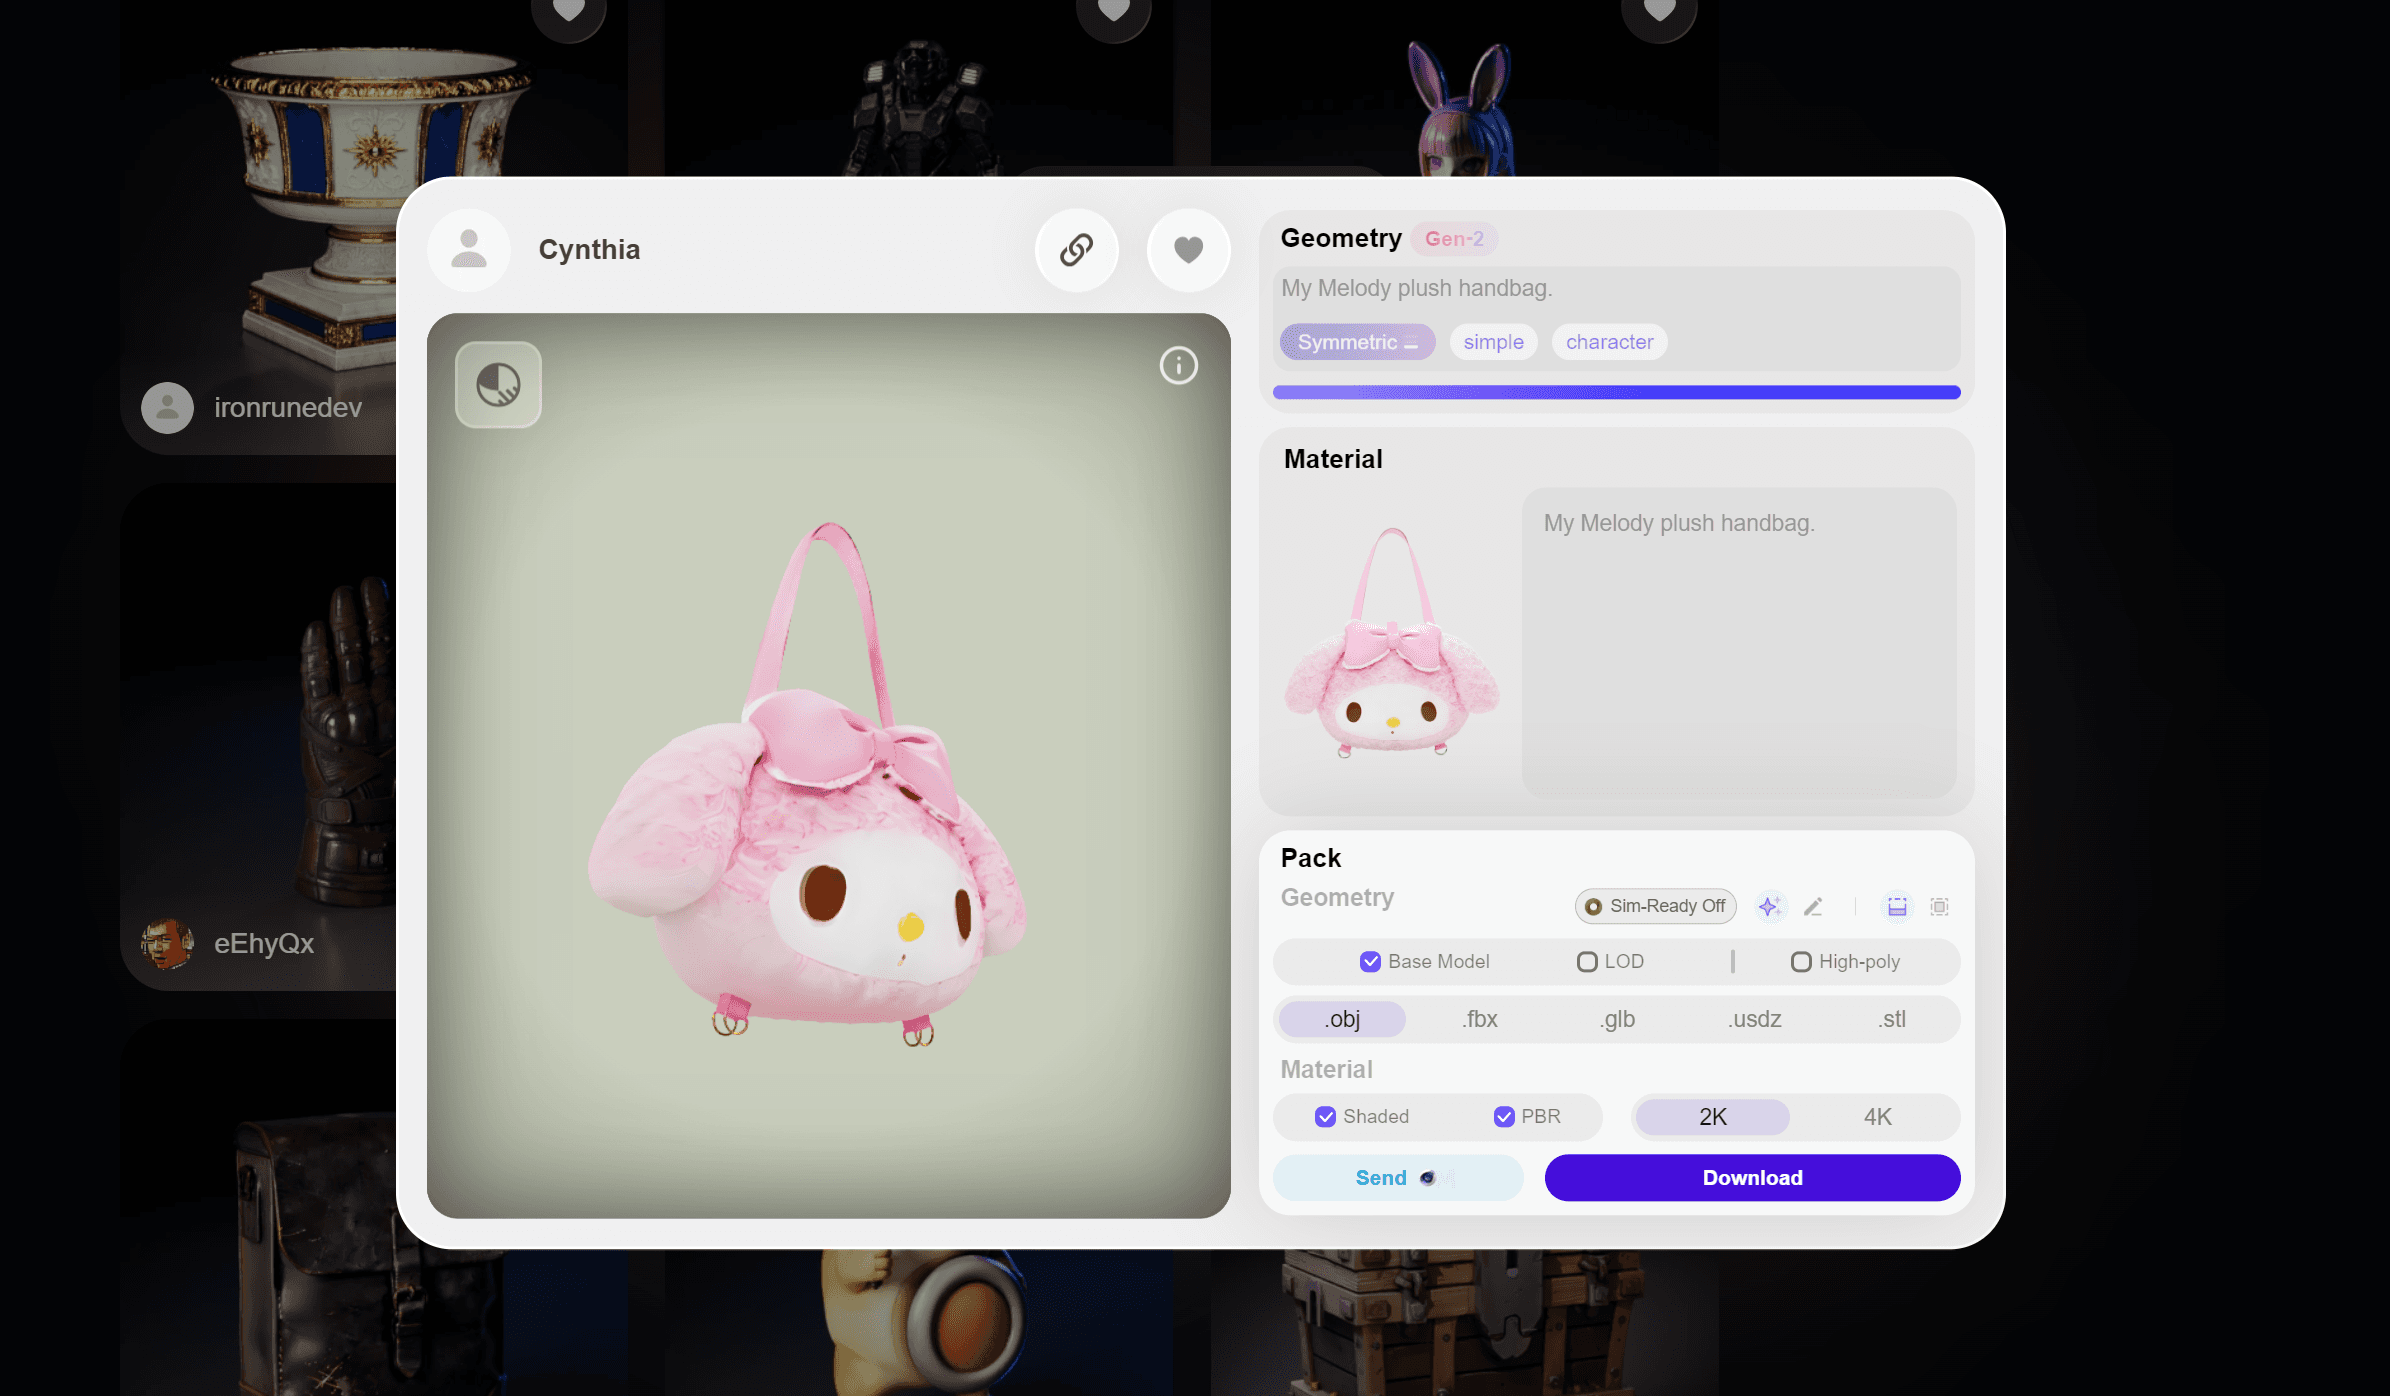Toggle the viewport shading mode icon

pos(498,385)
